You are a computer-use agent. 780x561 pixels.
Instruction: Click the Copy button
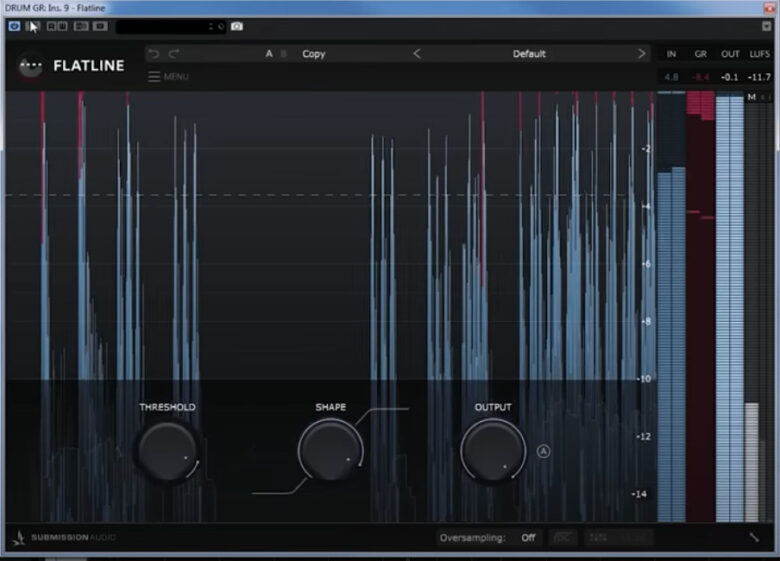(x=313, y=54)
